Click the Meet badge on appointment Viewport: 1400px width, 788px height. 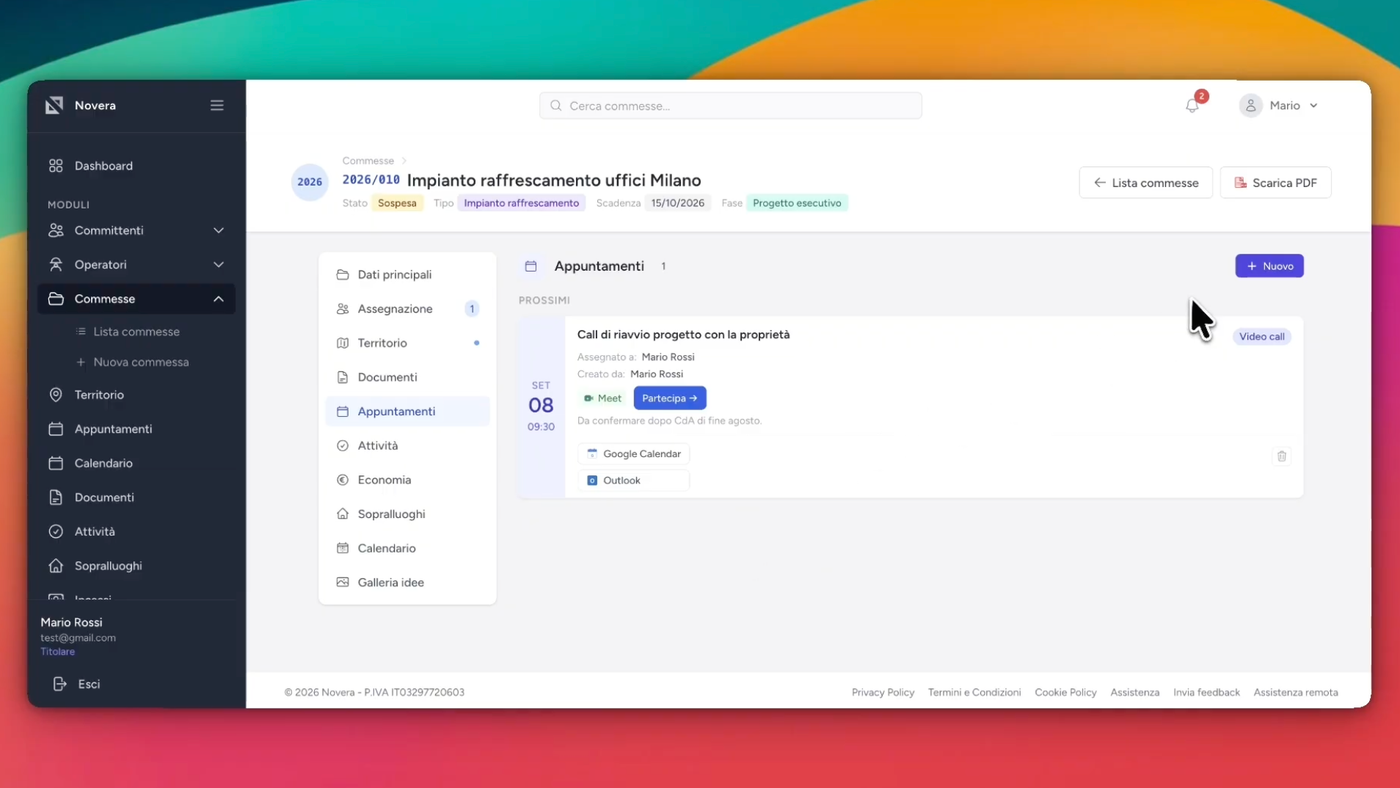click(603, 398)
